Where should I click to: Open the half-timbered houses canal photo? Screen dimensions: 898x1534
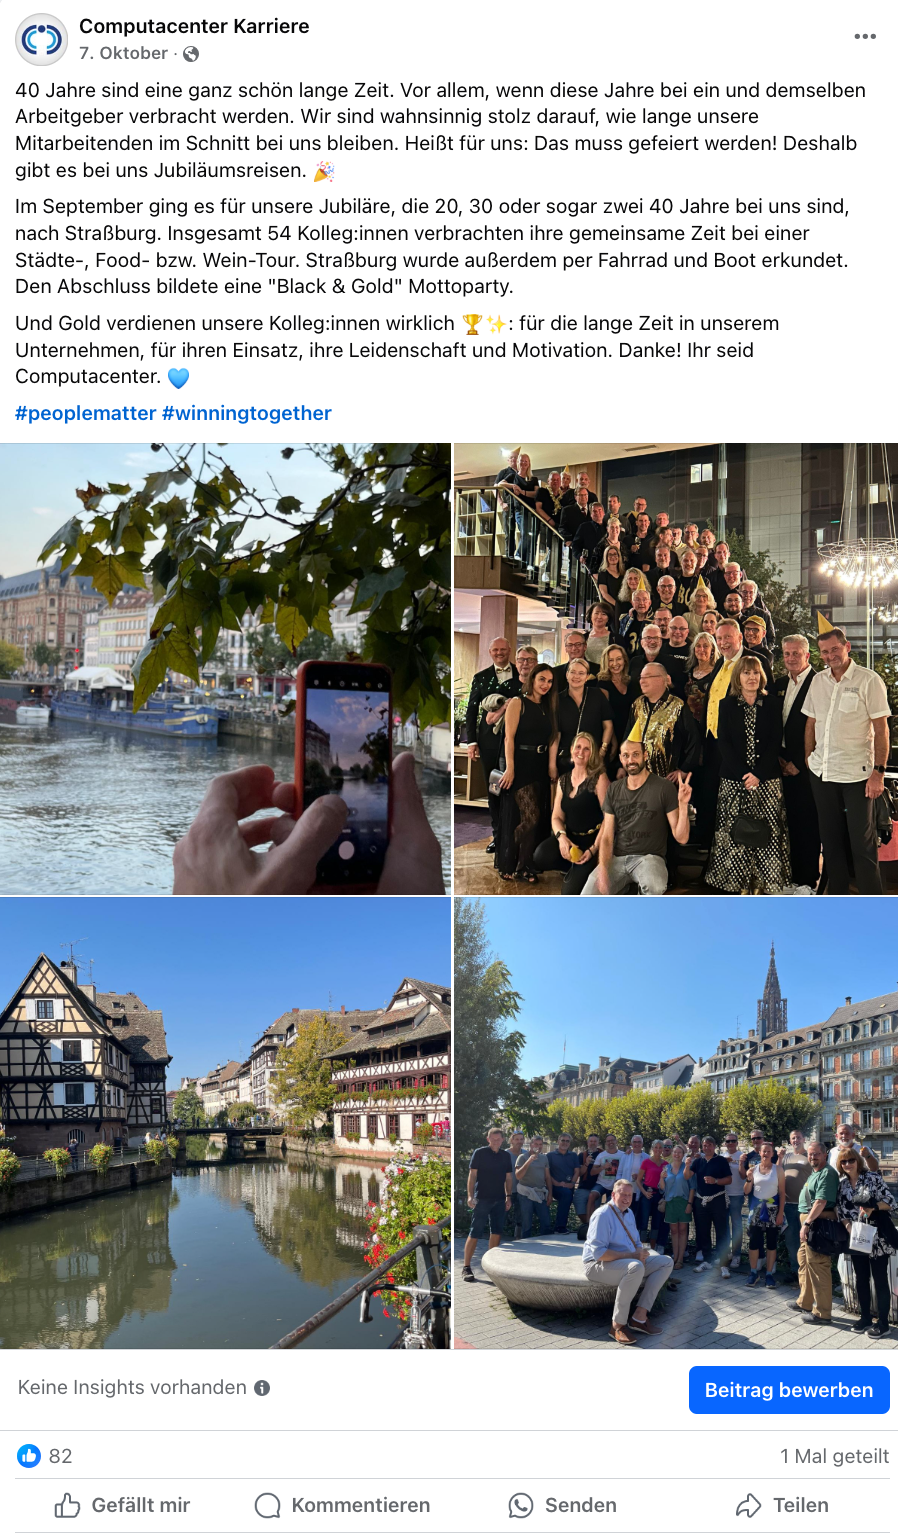(225, 1123)
